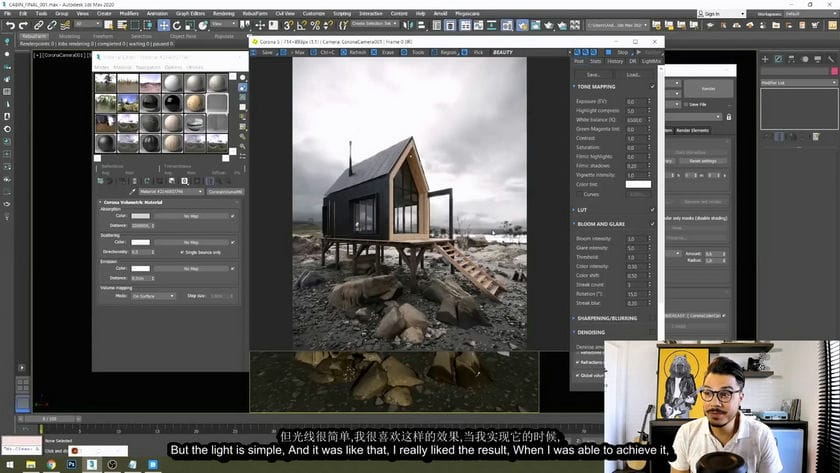Viewport: 840px width, 473px height.
Task: Click the Stop render icon in Corona VFB
Action: (x=609, y=52)
